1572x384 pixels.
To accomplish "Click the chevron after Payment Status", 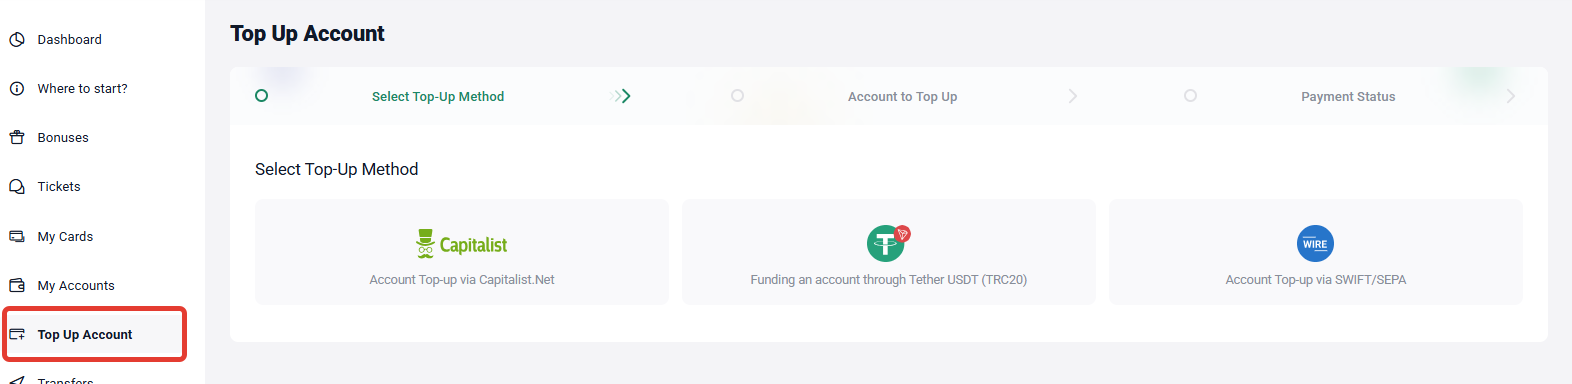I will pyautogui.click(x=1511, y=96).
